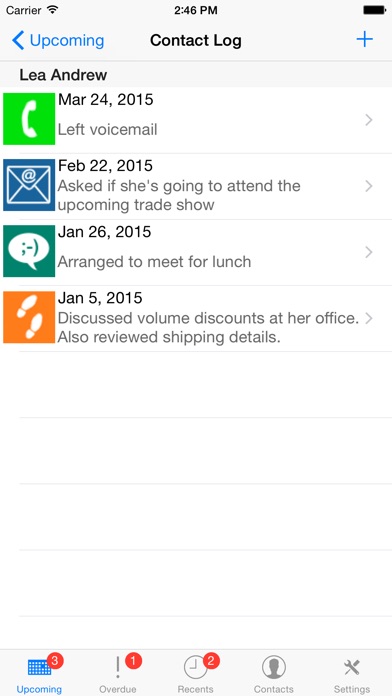Image resolution: width=392 pixels, height=696 pixels.
Task: Open the Recents clock tab
Action: point(195,675)
